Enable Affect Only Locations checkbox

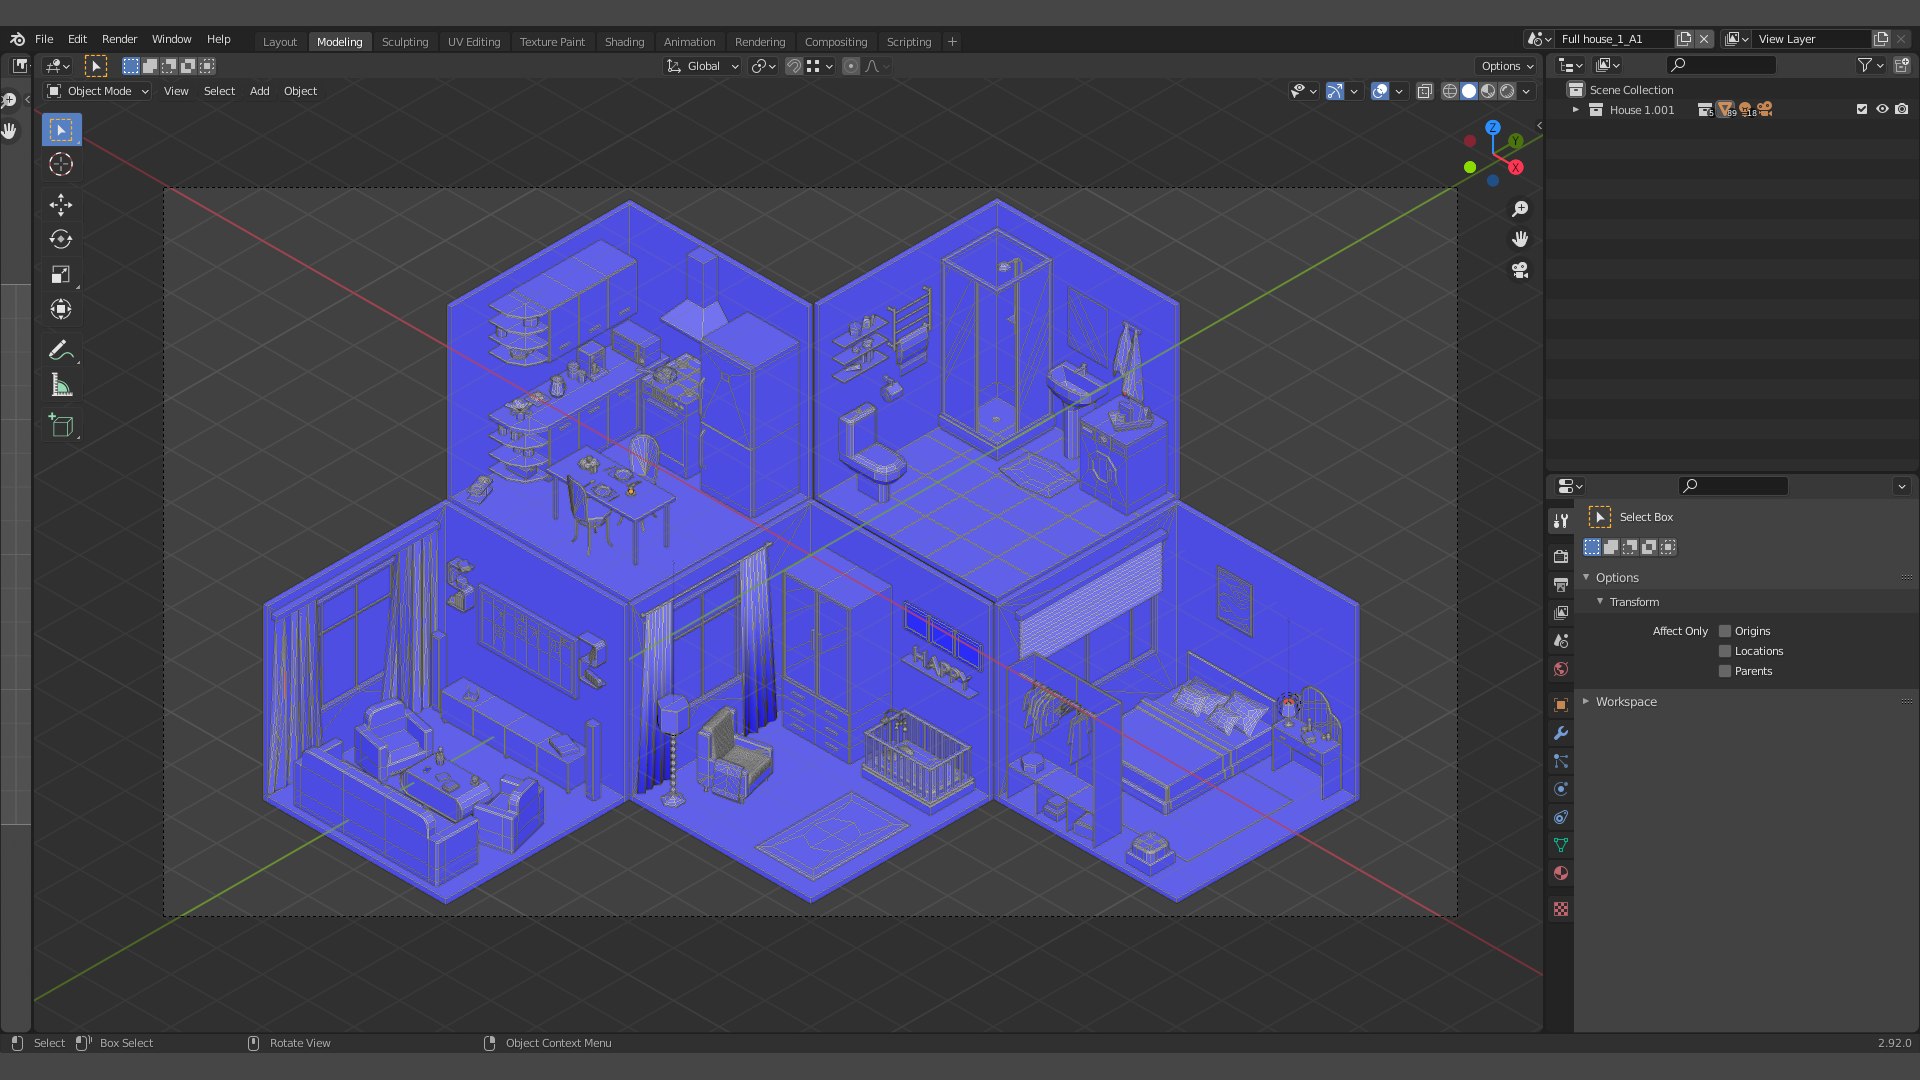coord(1725,651)
